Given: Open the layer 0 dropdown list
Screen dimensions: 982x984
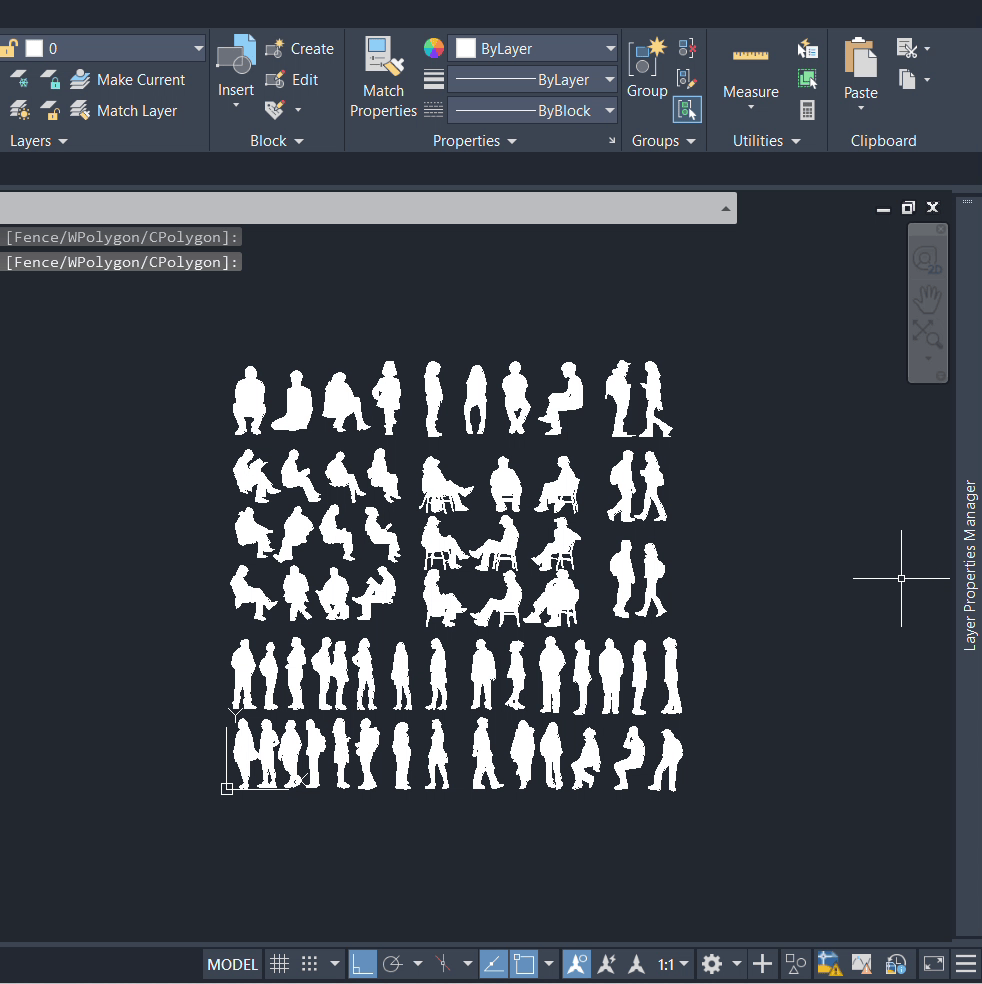Looking at the screenshot, I should click(x=197, y=48).
